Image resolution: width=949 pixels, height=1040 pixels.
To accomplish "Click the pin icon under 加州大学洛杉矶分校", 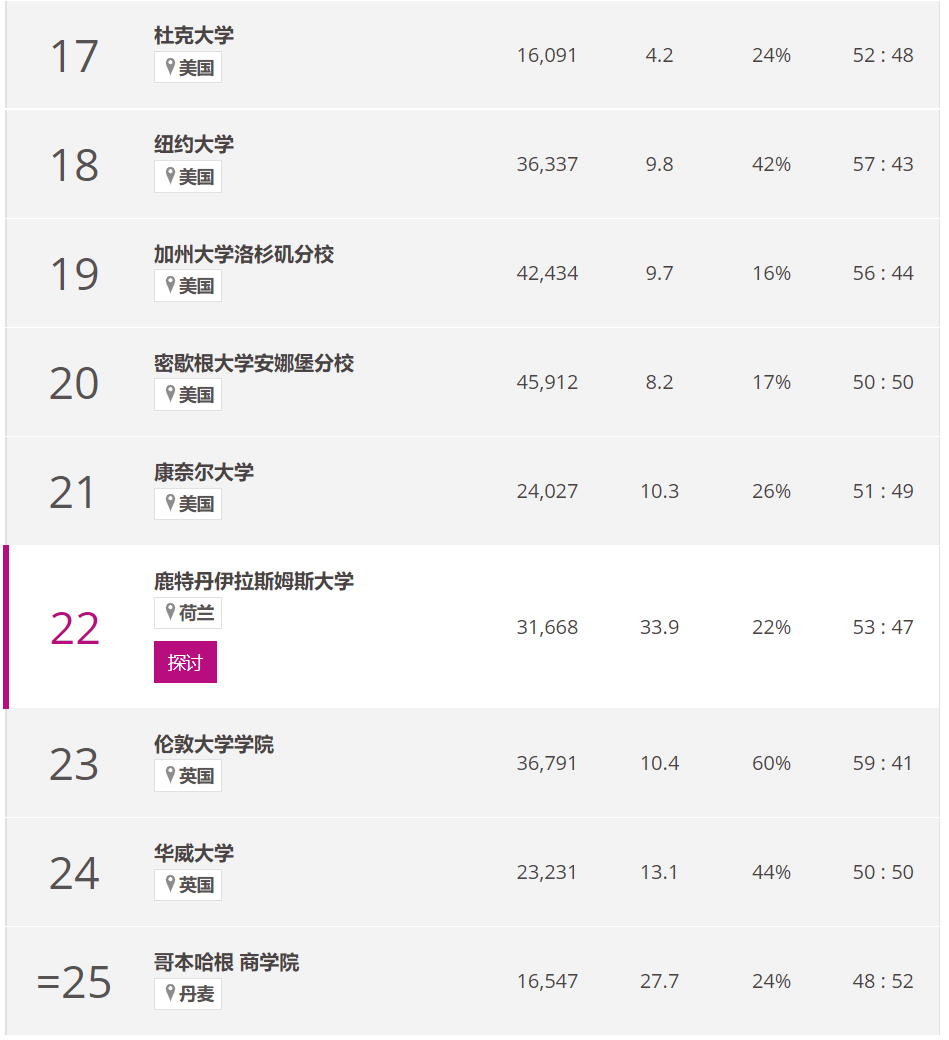I will click(170, 285).
